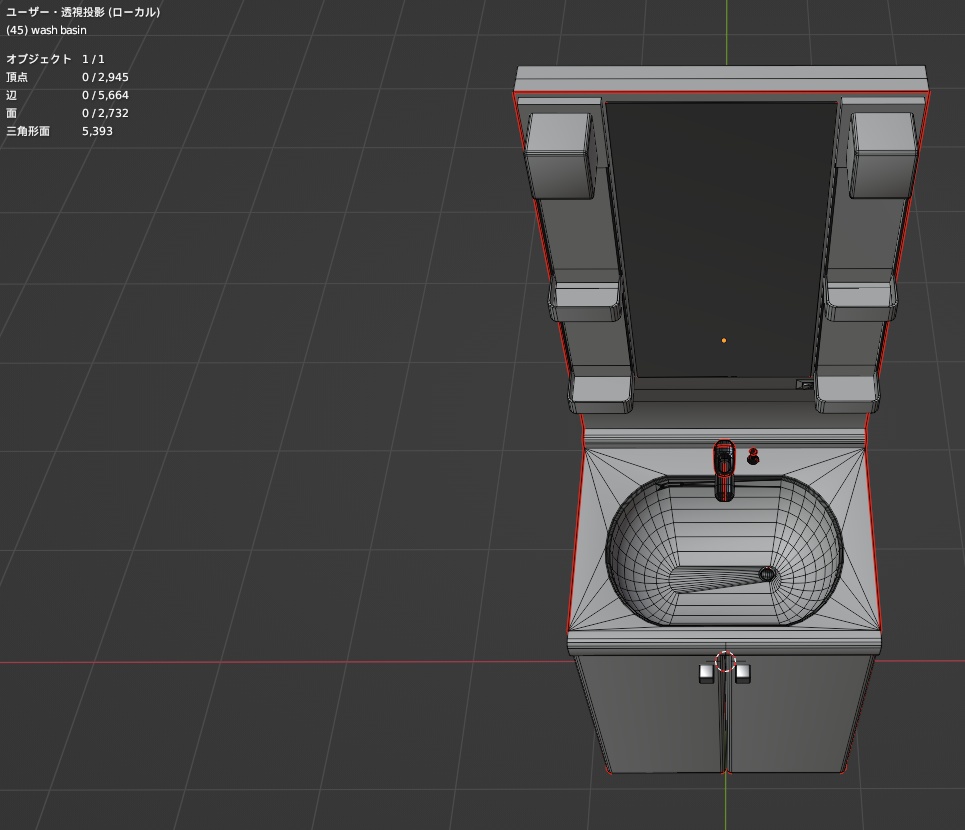This screenshot has height=830, width=965.
Task: Select the middle shelf on the right
Action: pos(859,299)
